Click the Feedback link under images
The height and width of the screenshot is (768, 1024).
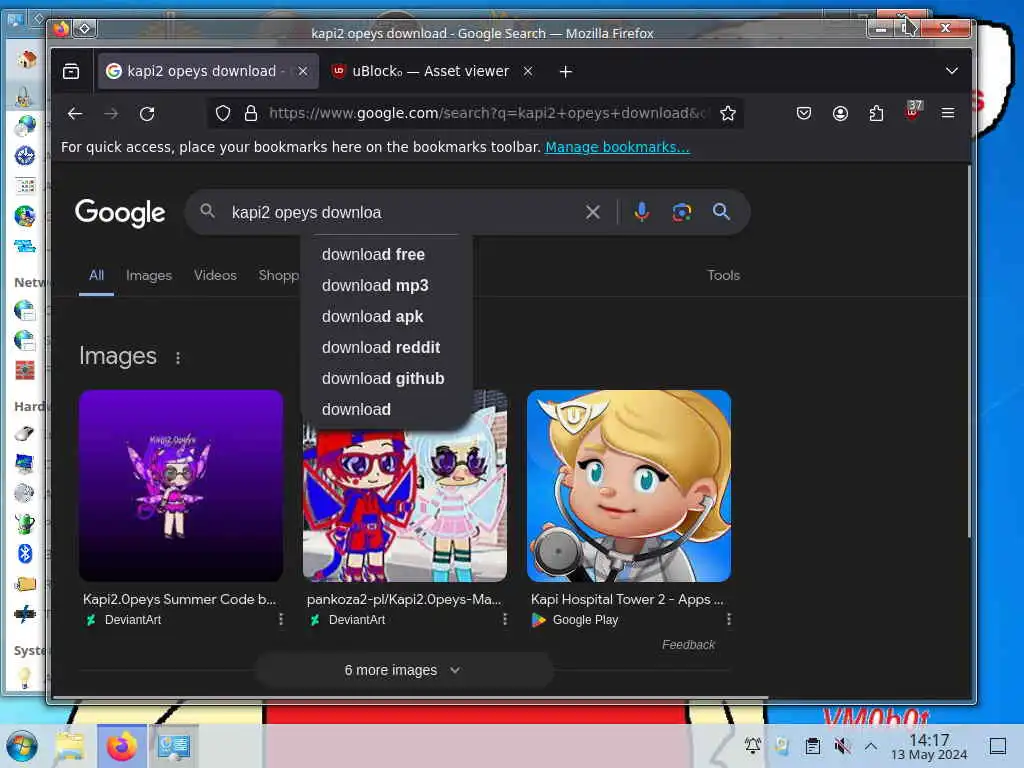pyautogui.click(x=688, y=645)
